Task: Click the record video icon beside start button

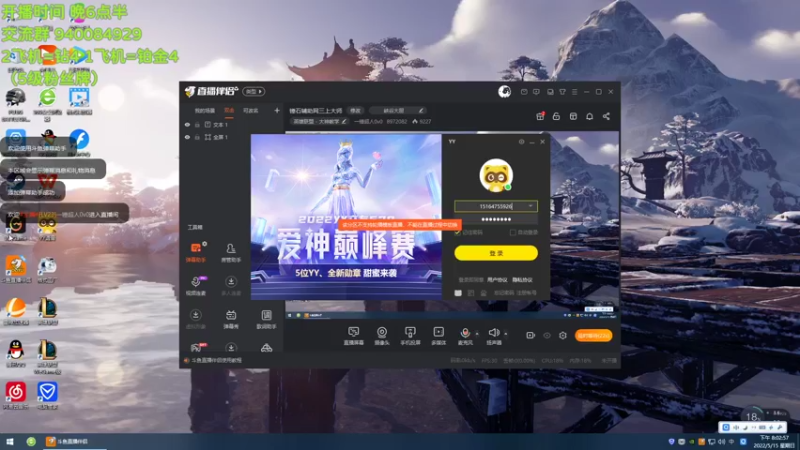Action: pos(530,335)
